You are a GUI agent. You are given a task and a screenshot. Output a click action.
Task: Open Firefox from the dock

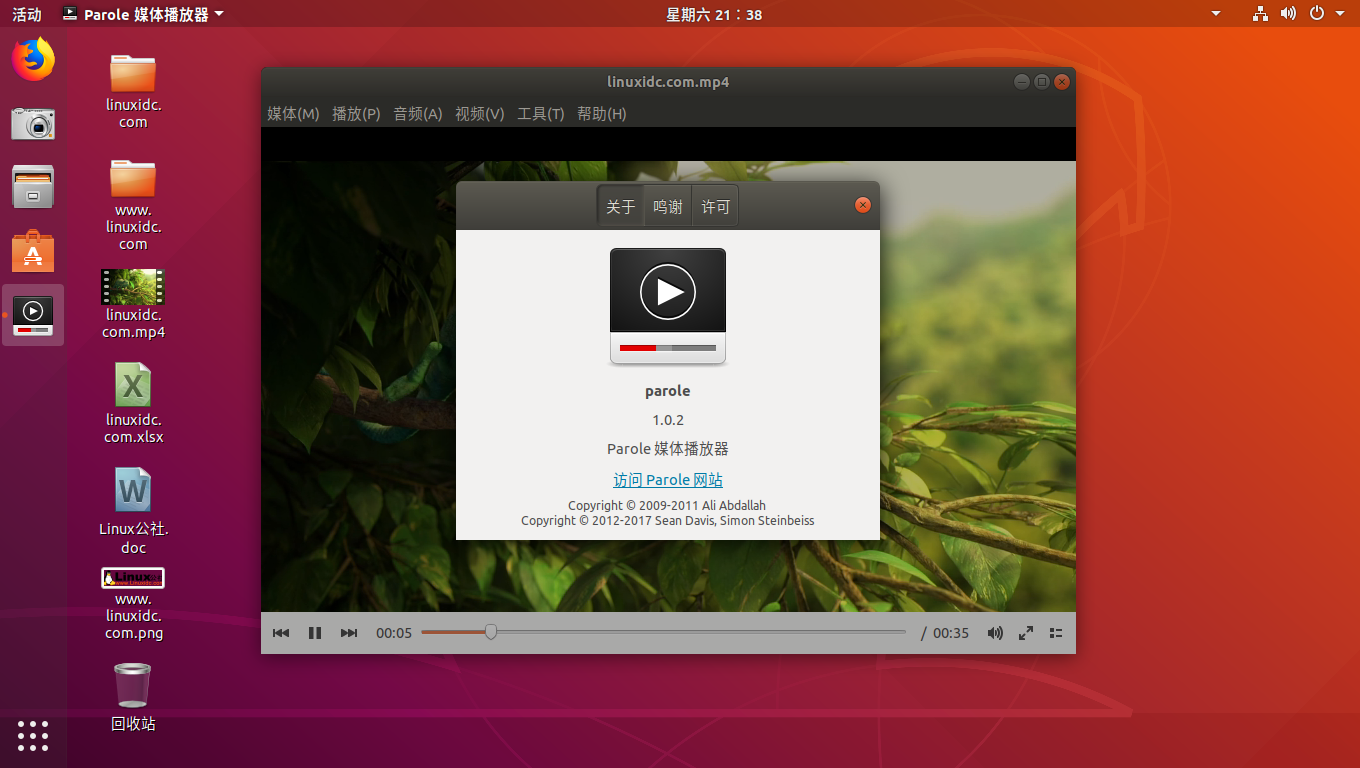[33, 59]
